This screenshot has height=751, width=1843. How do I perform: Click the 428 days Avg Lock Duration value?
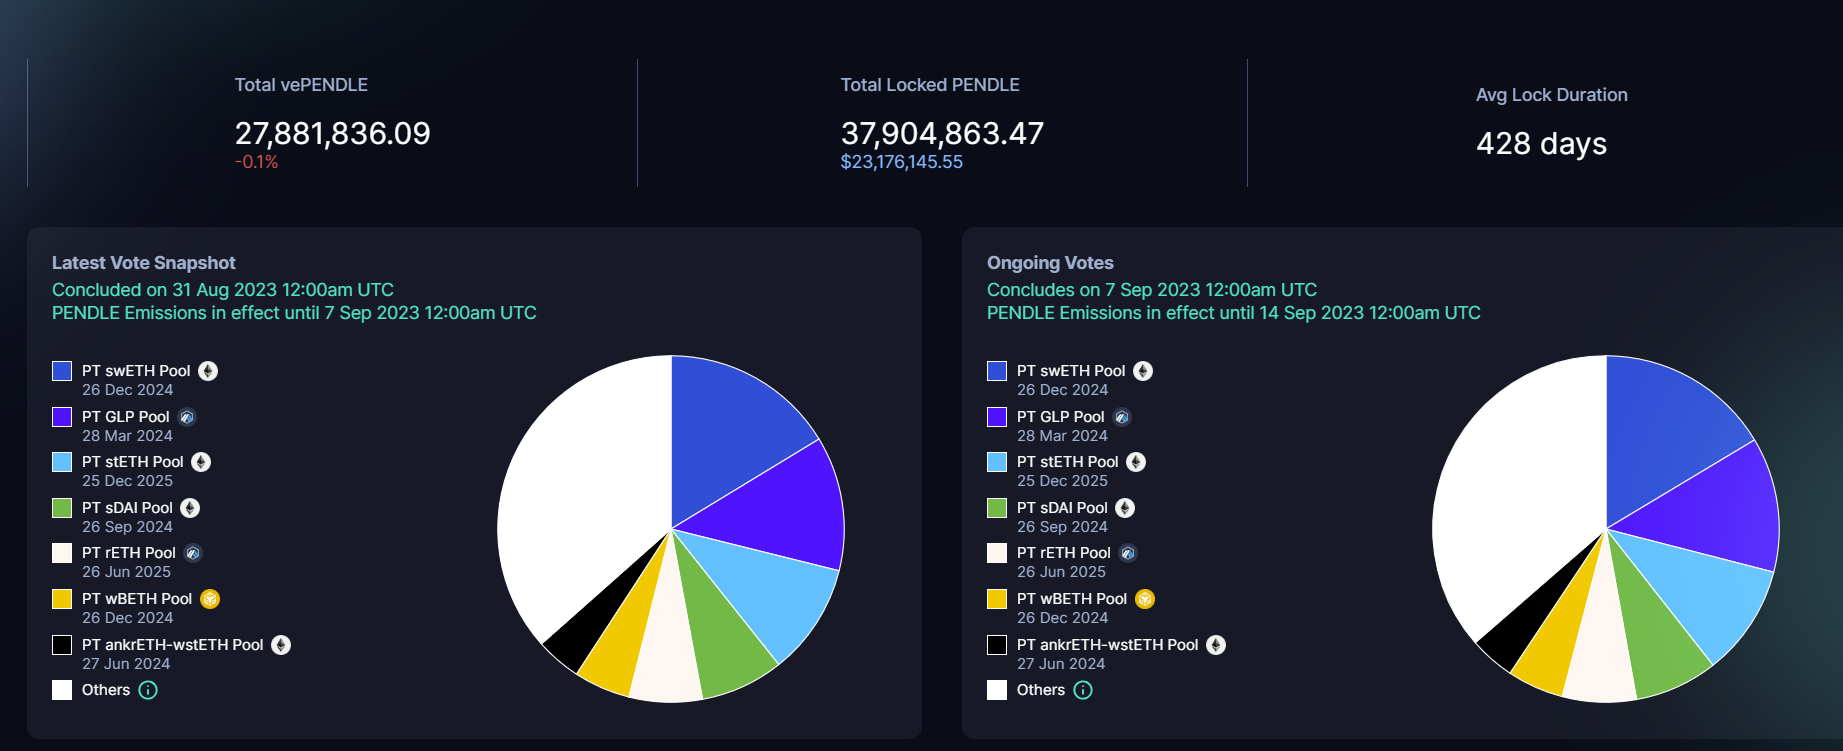pos(1541,143)
